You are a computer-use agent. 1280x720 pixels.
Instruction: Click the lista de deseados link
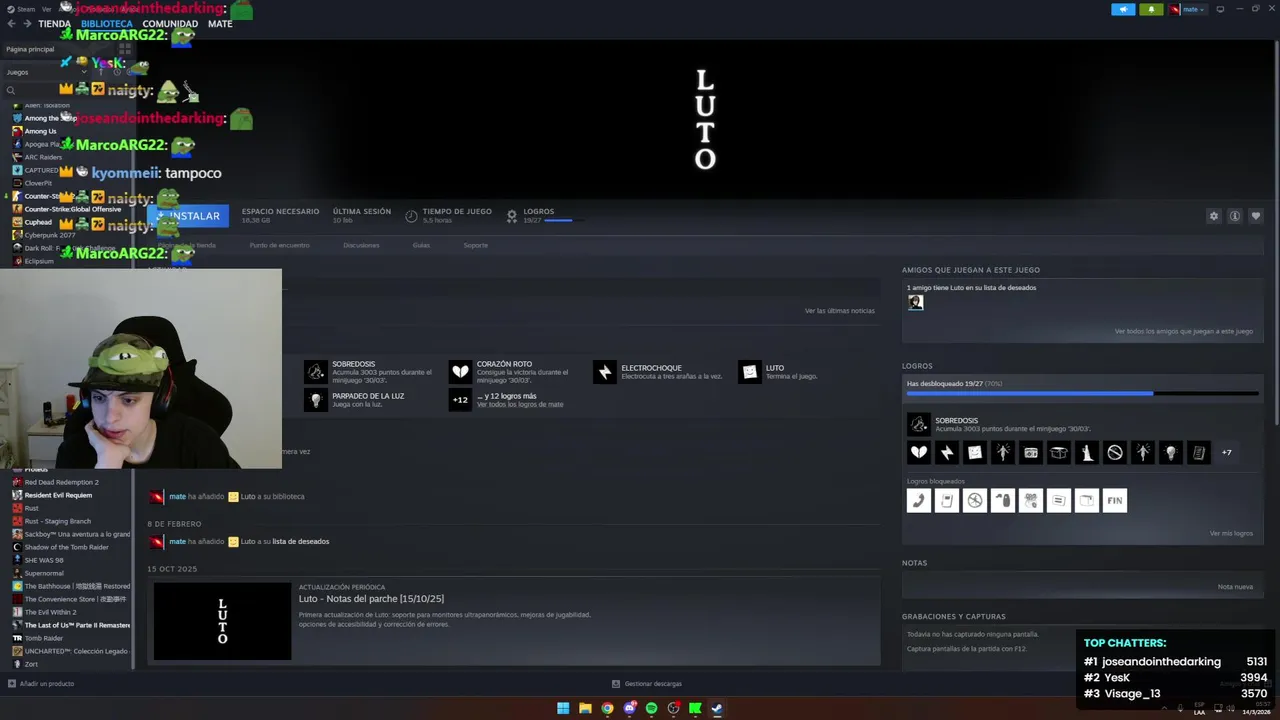(x=300, y=542)
